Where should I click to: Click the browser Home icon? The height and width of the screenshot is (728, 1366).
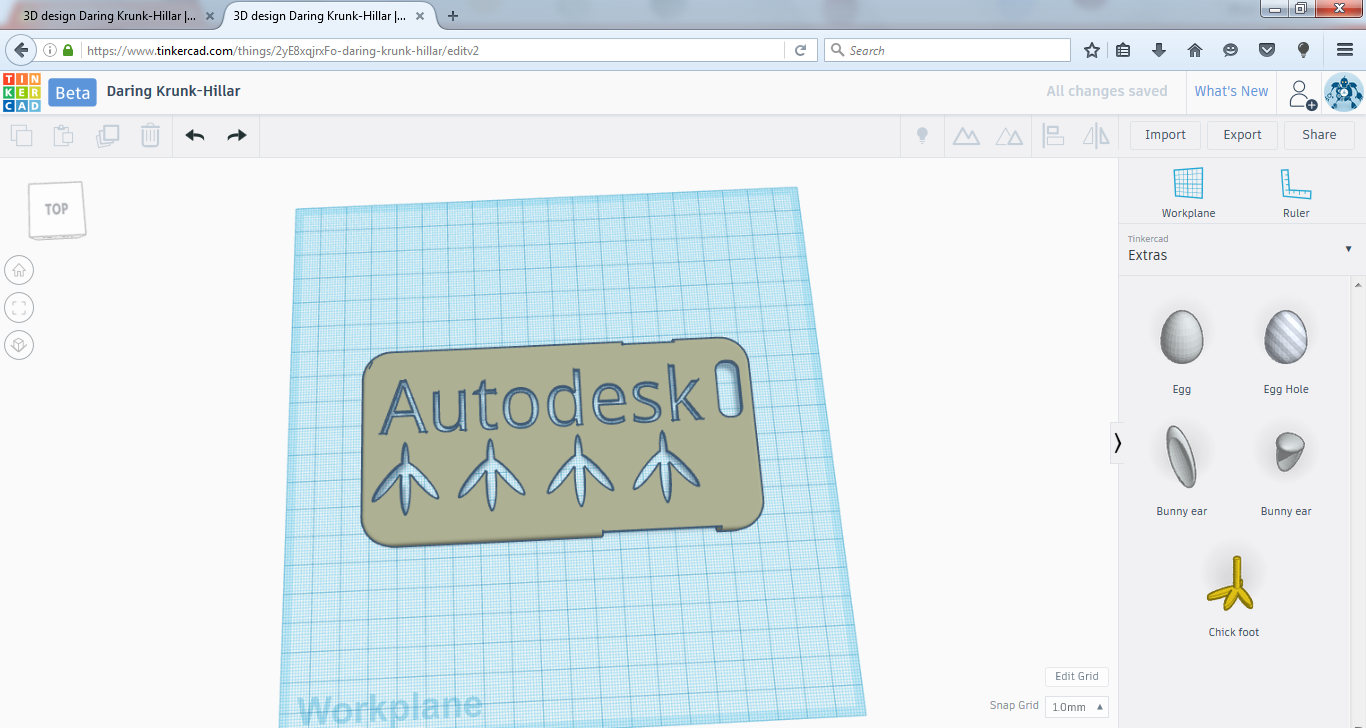tap(1195, 50)
